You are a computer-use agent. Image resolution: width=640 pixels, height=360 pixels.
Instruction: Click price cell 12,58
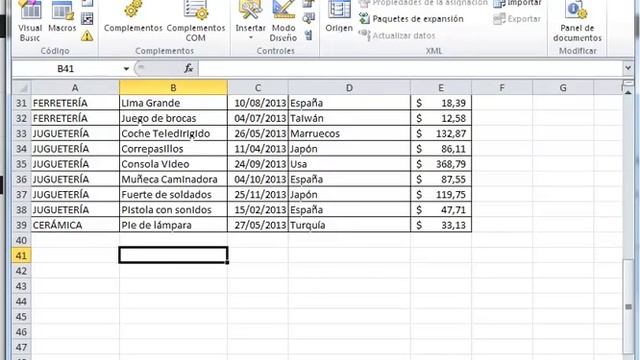pos(441,118)
